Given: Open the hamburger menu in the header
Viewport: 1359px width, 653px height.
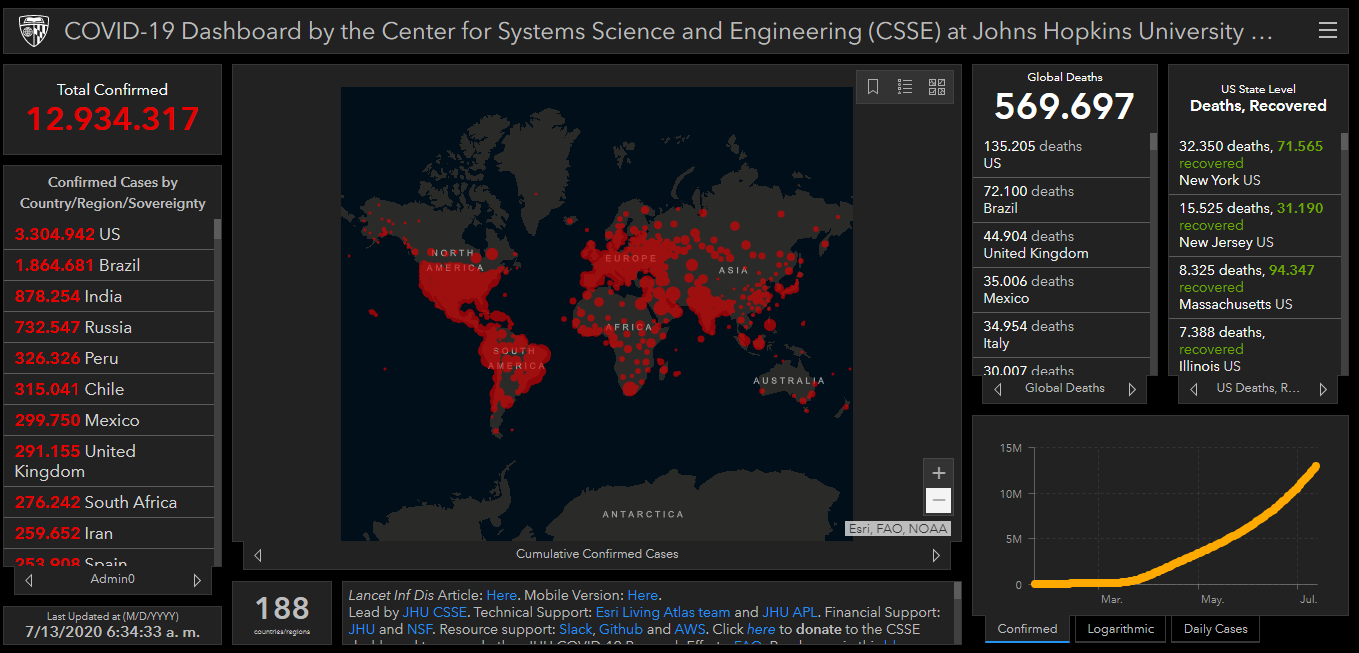Looking at the screenshot, I should point(1327,31).
